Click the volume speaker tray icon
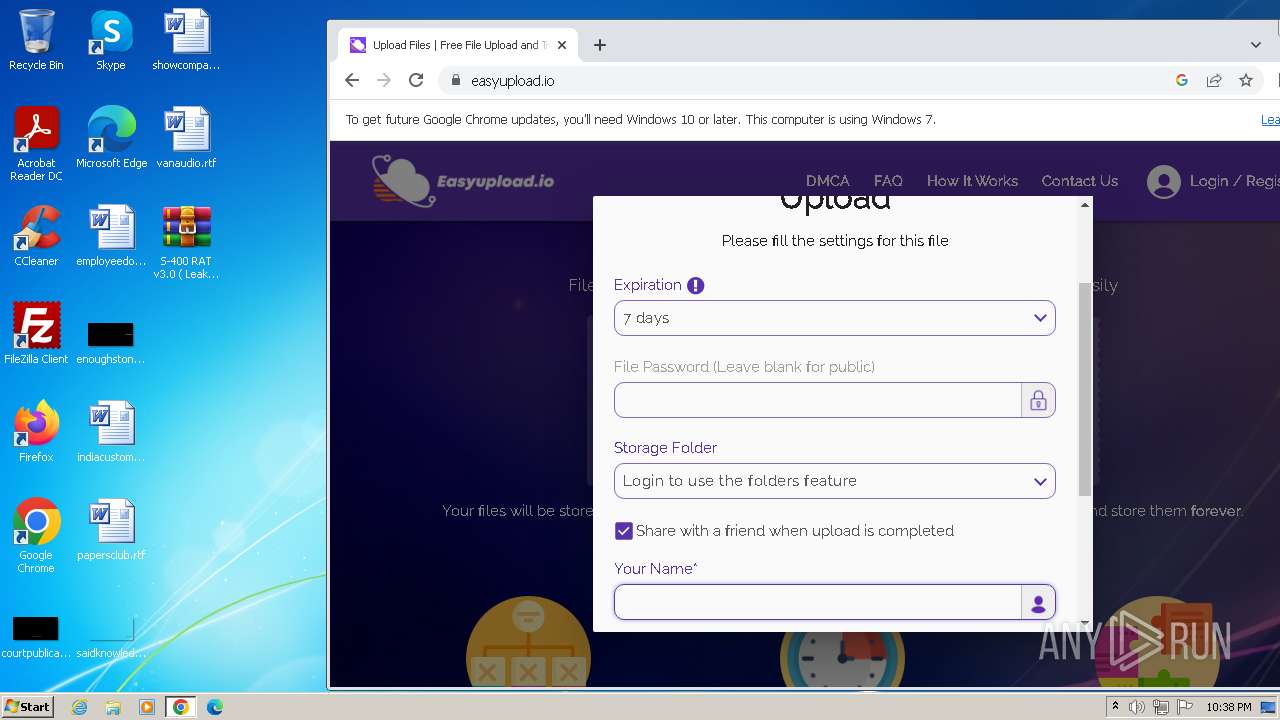Viewport: 1280px width, 720px height. point(1137,707)
